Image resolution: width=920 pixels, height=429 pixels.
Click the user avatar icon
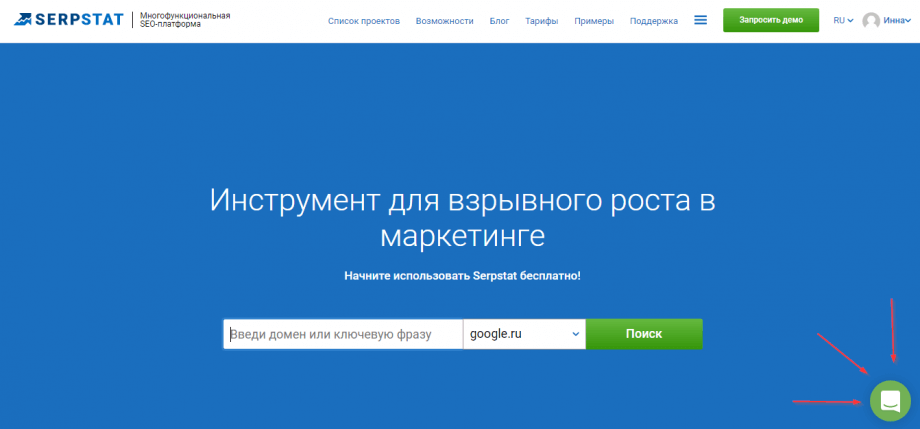pos(871,21)
